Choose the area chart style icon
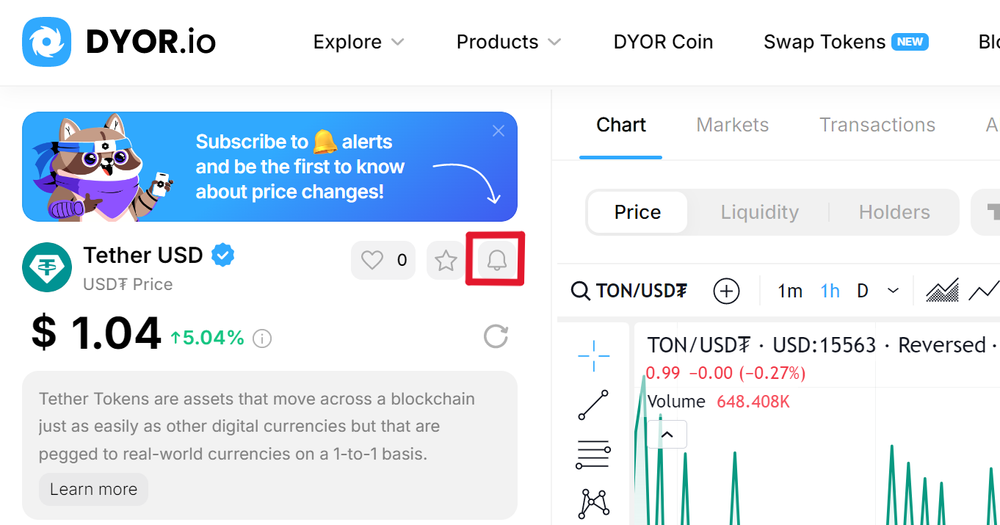The width and height of the screenshot is (1000, 525). [942, 291]
